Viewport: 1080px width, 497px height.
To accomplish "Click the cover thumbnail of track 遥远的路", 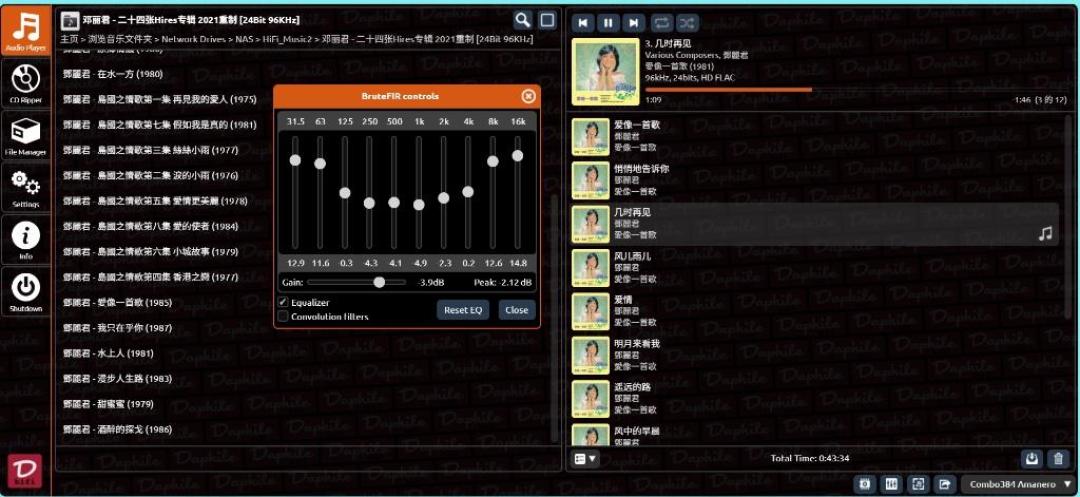I will pyautogui.click(x=591, y=399).
